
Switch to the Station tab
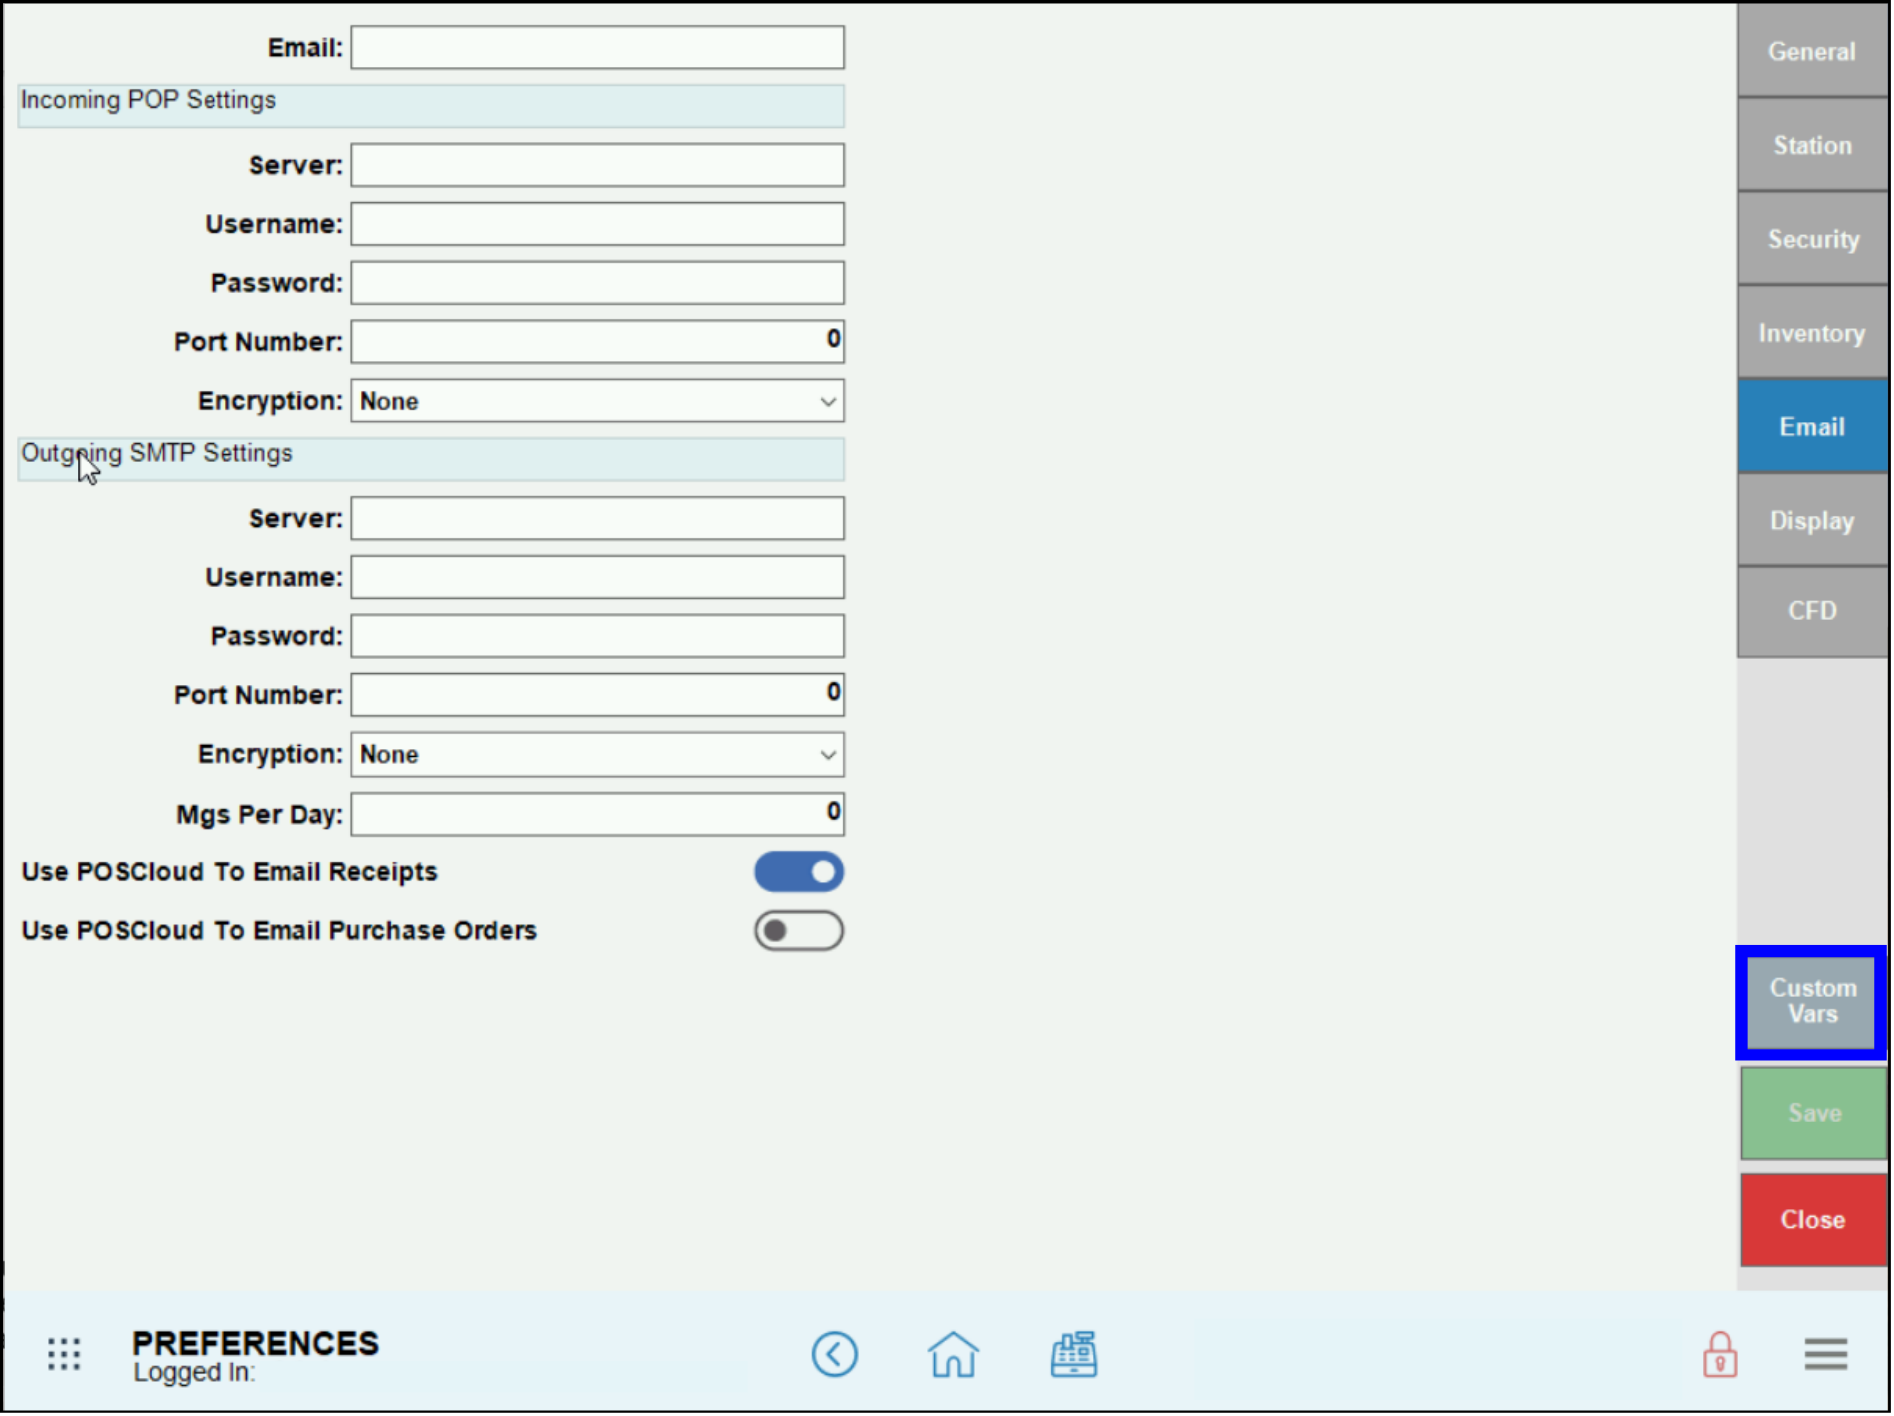point(1814,145)
